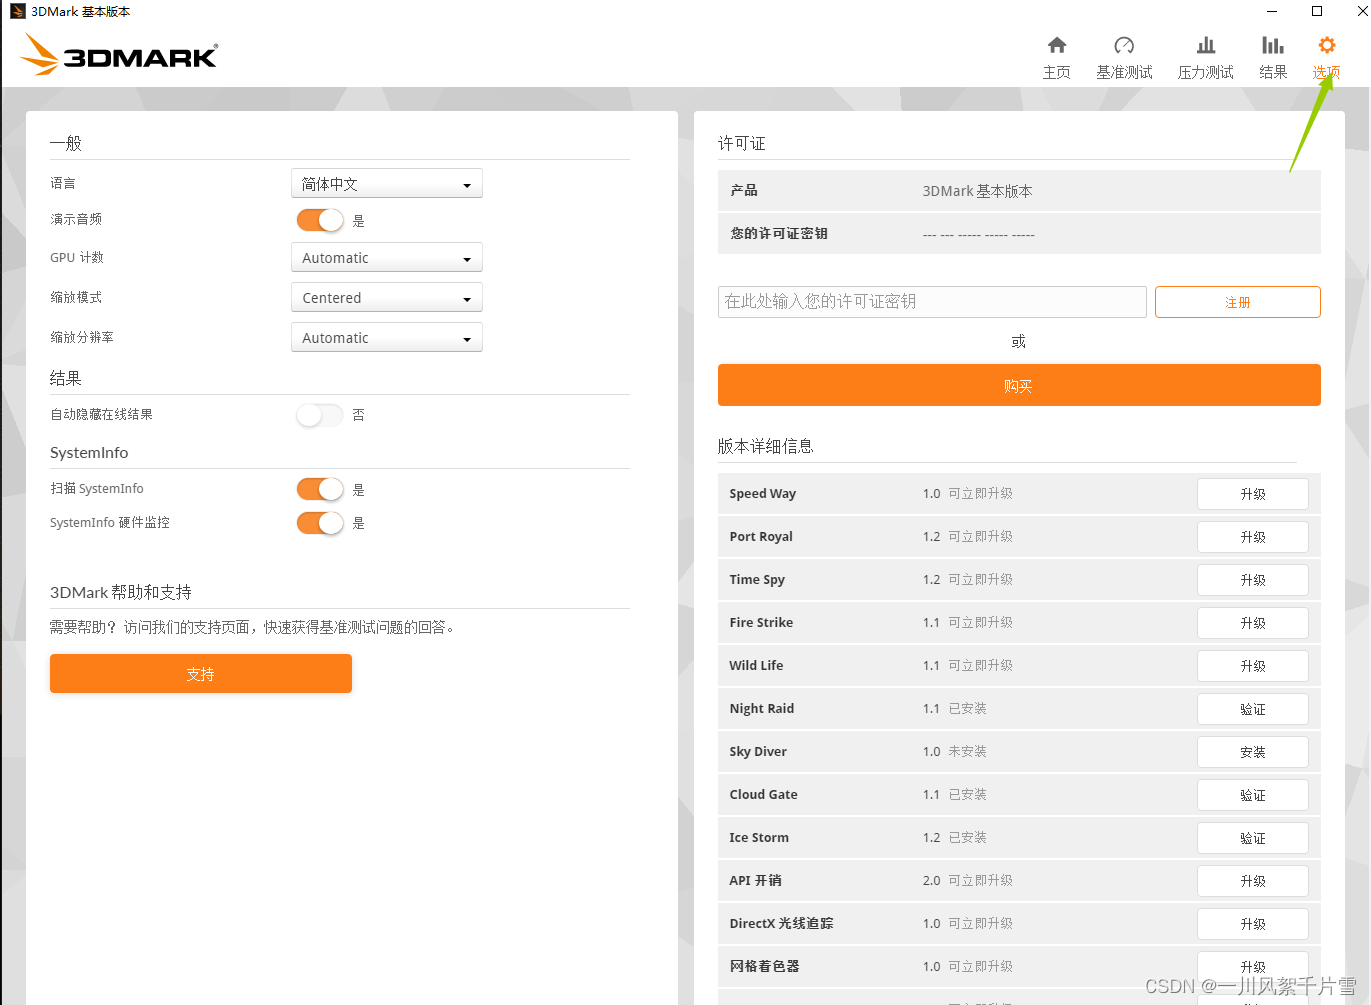Click 升级 for Port Royal
The image size is (1371, 1005).
click(x=1253, y=537)
